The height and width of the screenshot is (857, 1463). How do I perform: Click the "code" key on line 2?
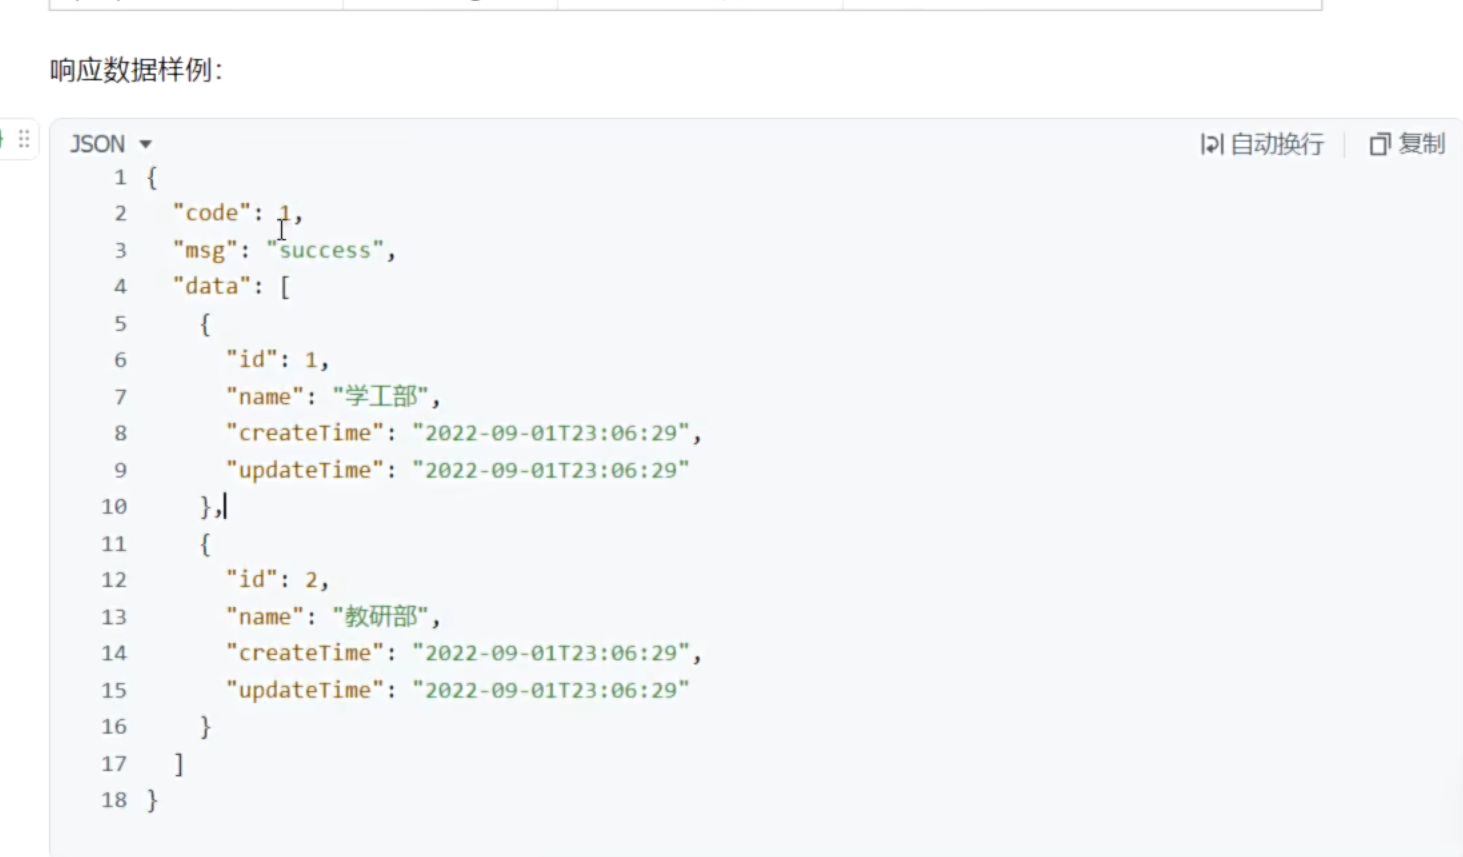(212, 213)
